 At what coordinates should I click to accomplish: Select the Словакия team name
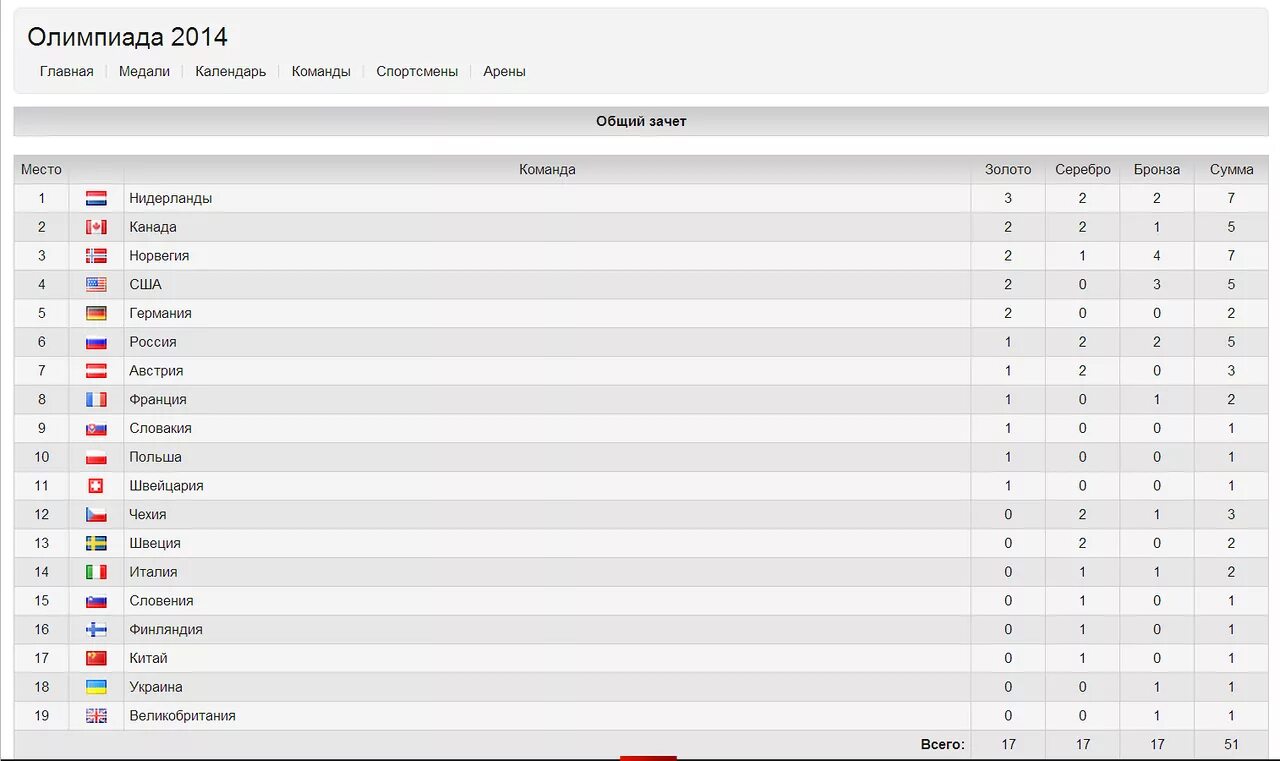tap(160, 428)
